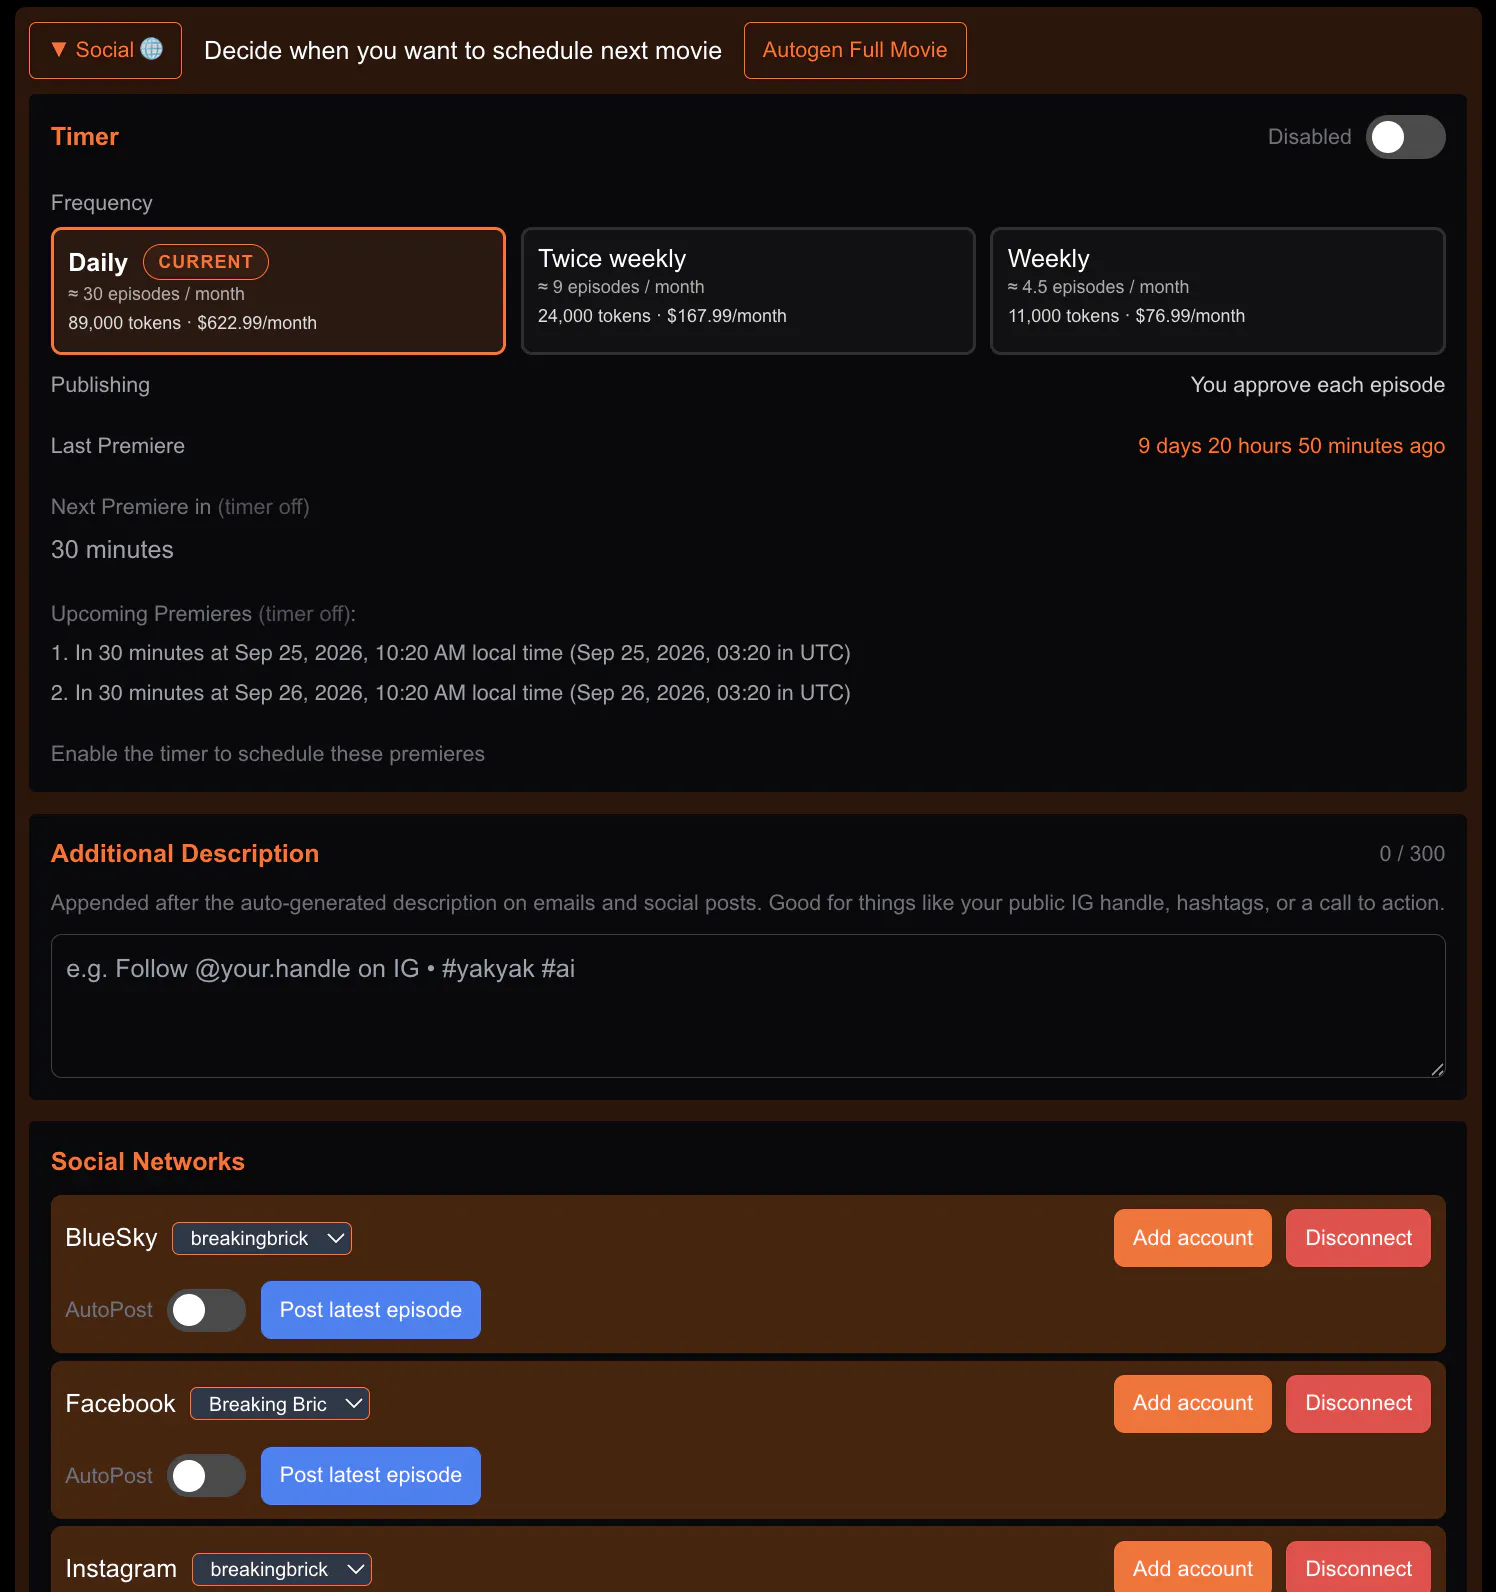Click Autogen Full Movie button
This screenshot has width=1496, height=1592.
(855, 50)
